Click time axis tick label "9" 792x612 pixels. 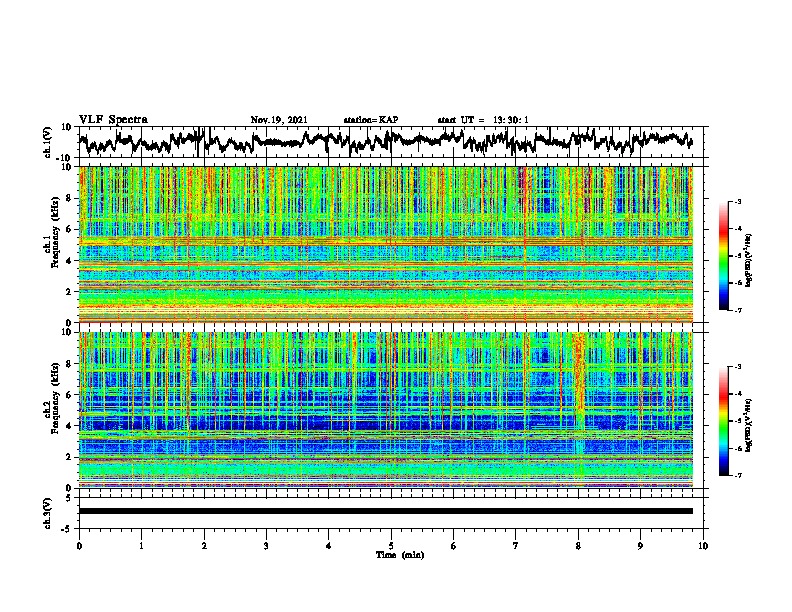tap(640, 546)
